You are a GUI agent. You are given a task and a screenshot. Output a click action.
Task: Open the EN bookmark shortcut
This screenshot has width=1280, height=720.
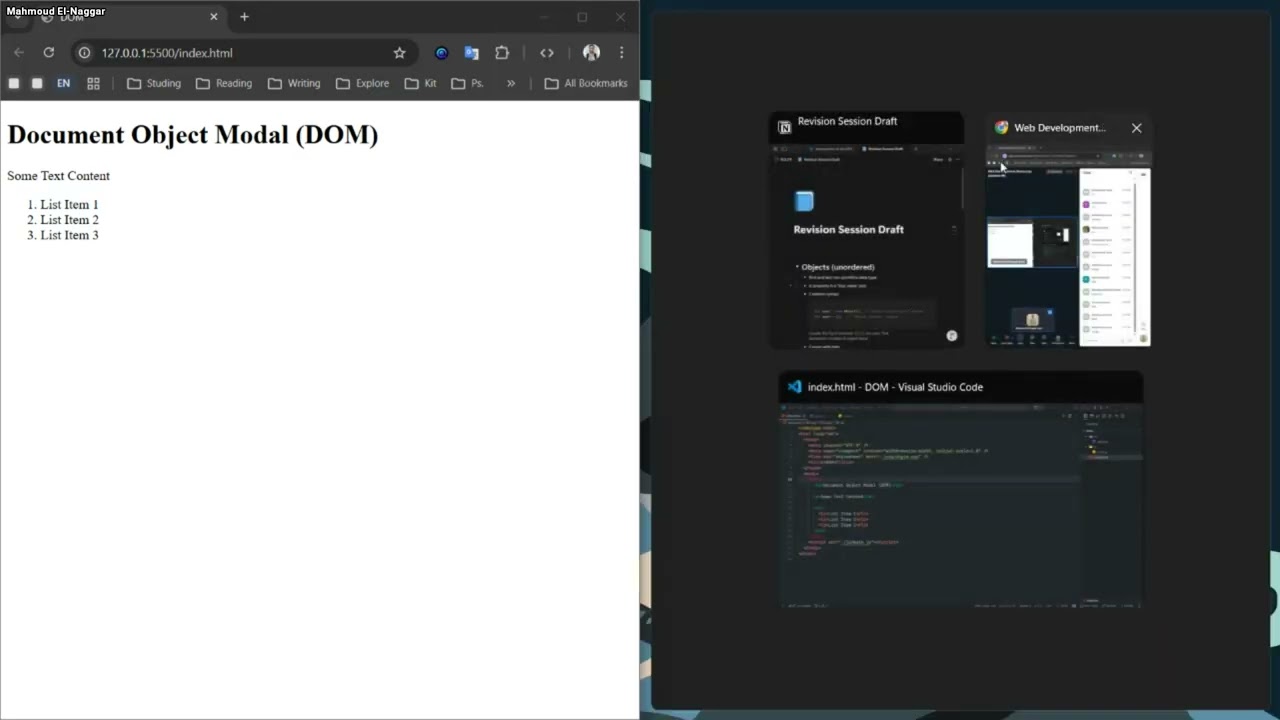tap(63, 83)
